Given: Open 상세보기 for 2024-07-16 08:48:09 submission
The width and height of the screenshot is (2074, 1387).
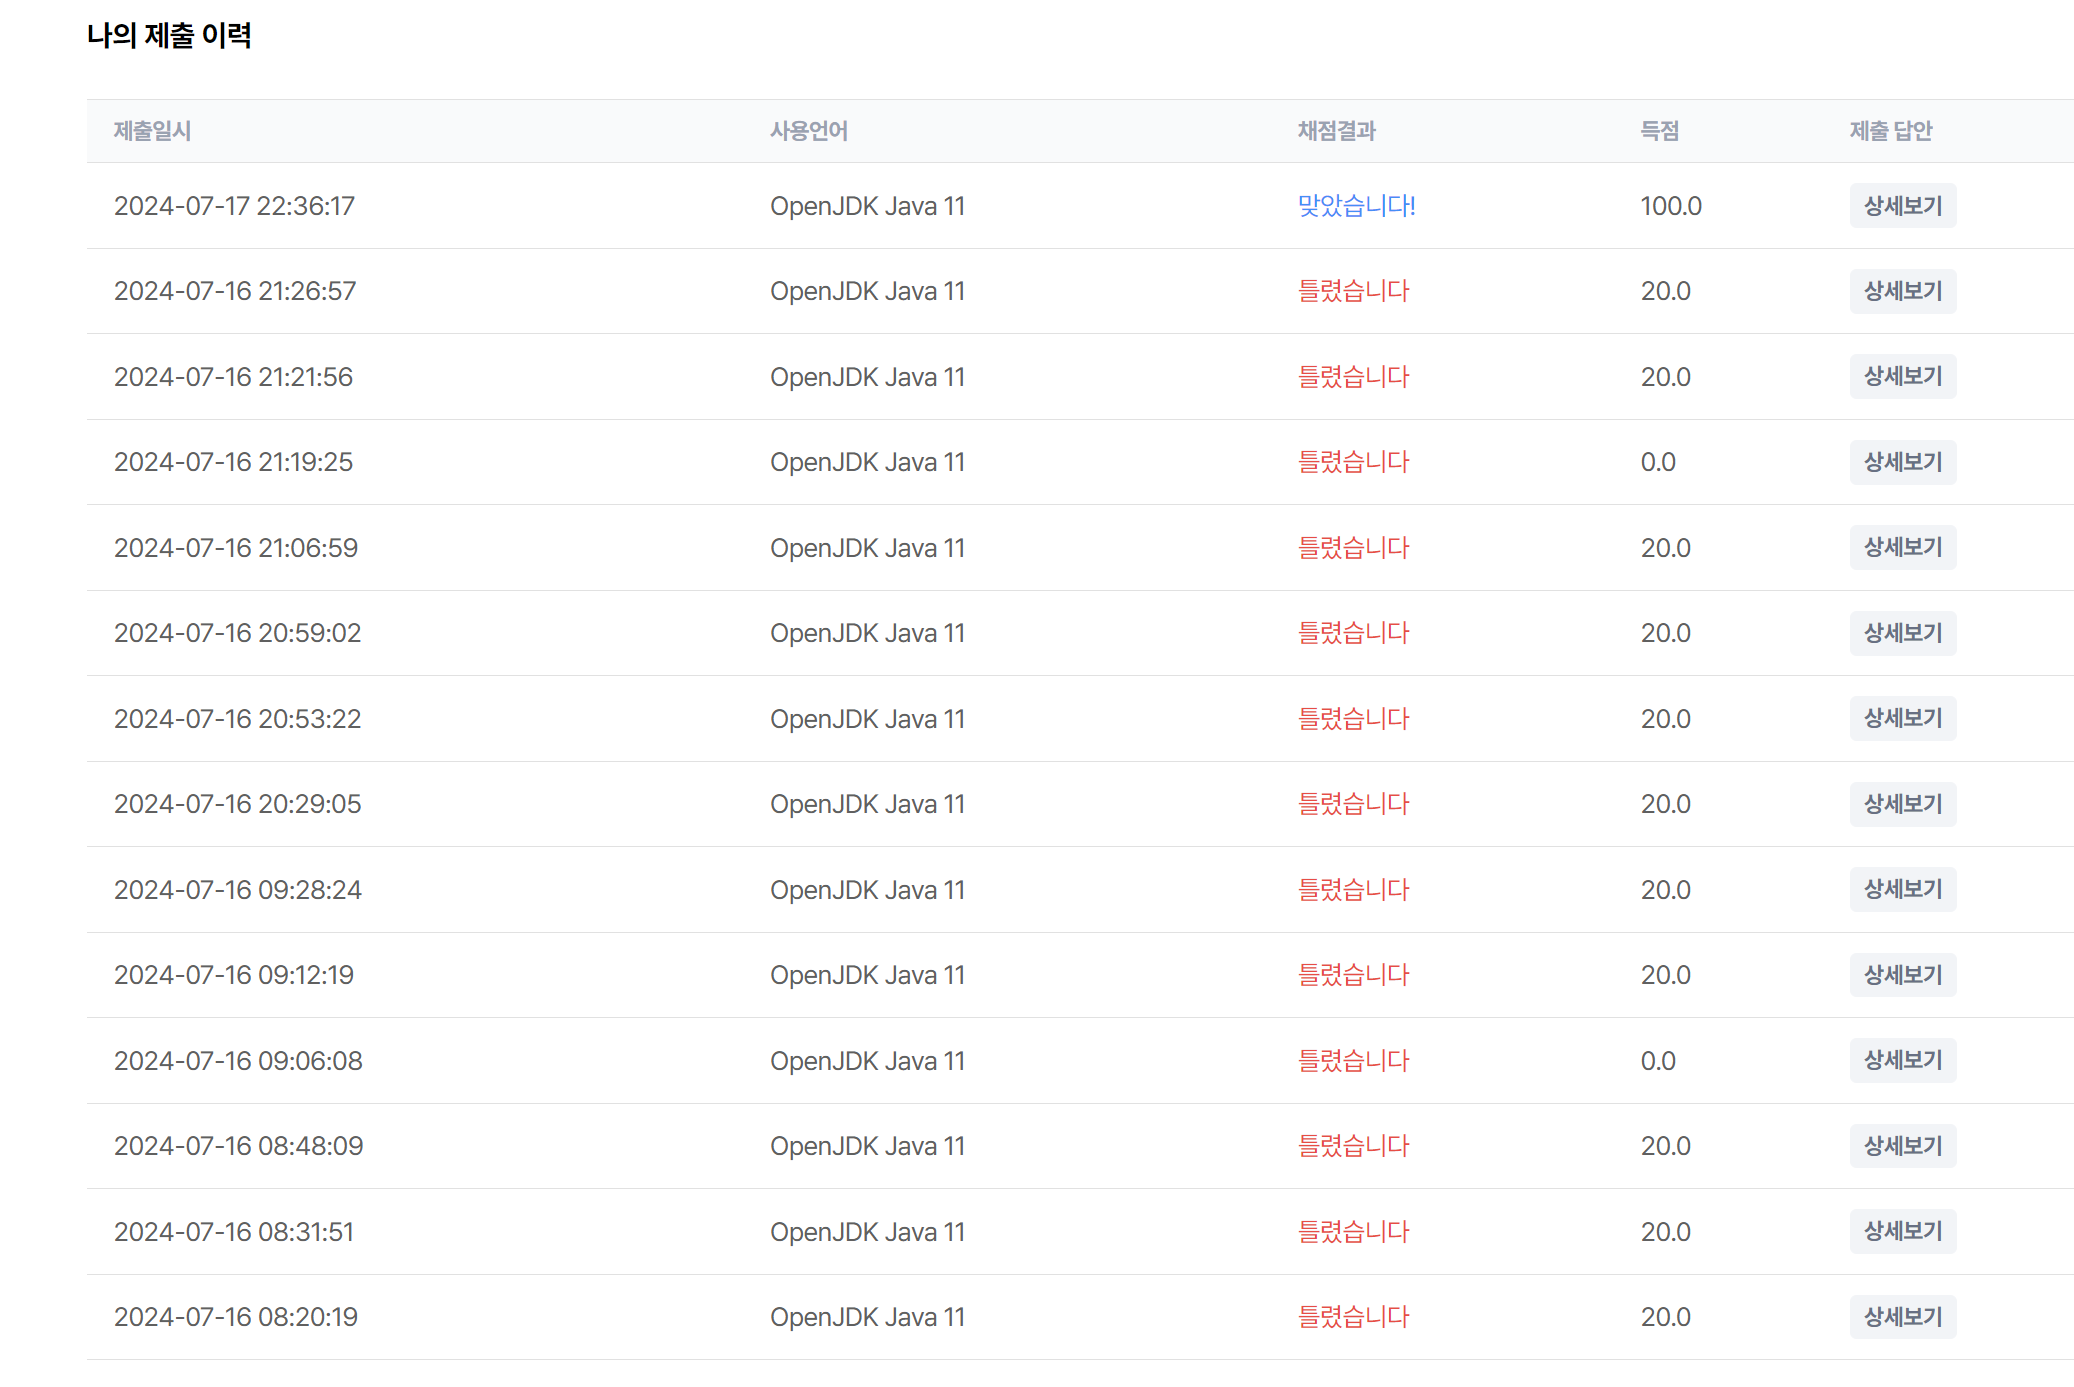Looking at the screenshot, I should (1902, 1146).
